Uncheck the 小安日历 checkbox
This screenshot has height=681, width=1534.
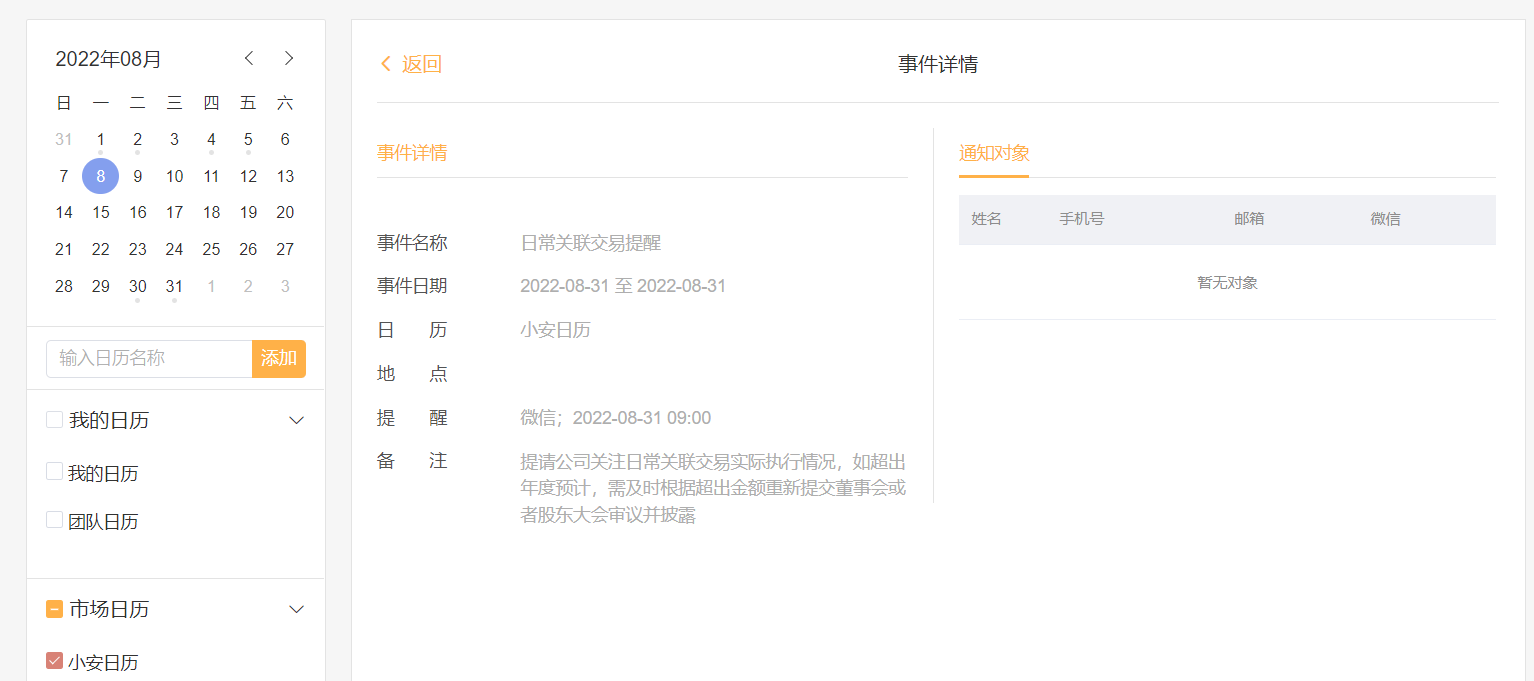coord(54,660)
